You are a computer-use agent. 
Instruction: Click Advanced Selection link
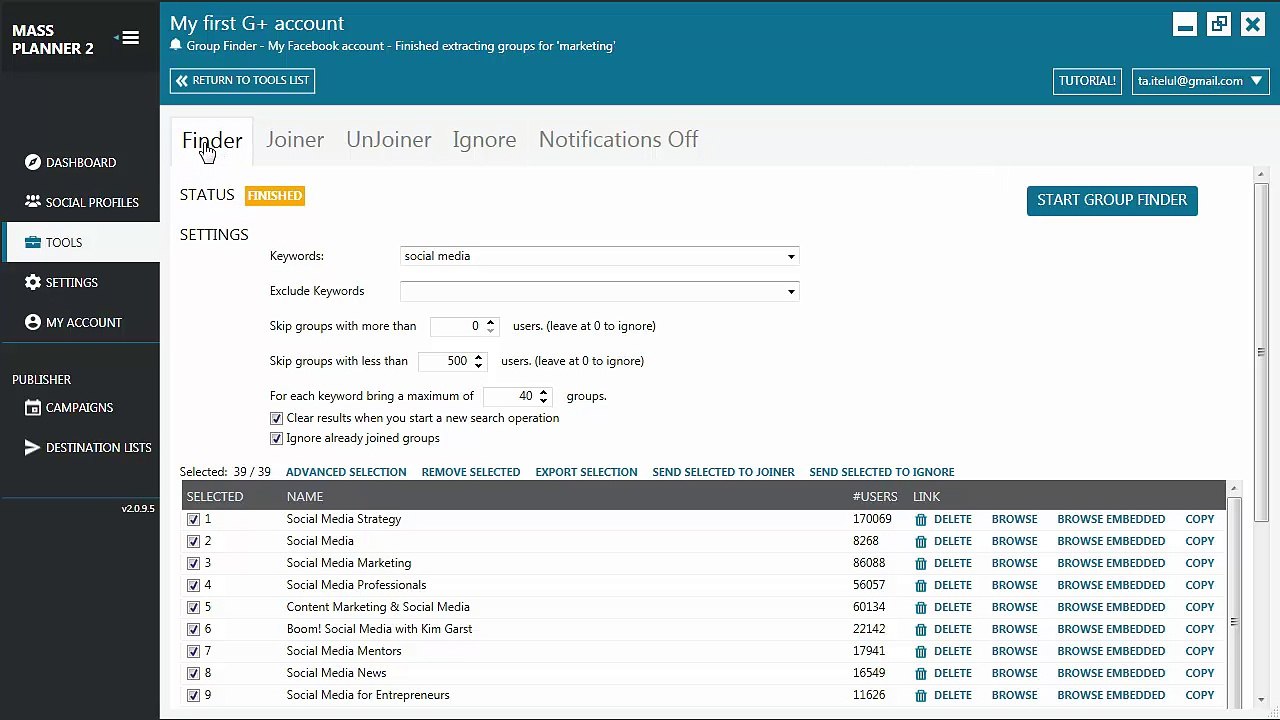click(x=346, y=472)
